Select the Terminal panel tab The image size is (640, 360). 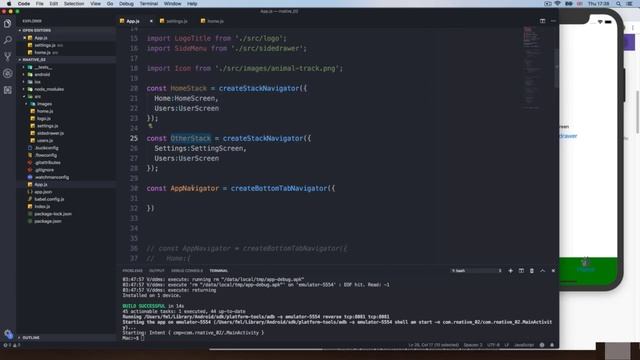coord(219,271)
